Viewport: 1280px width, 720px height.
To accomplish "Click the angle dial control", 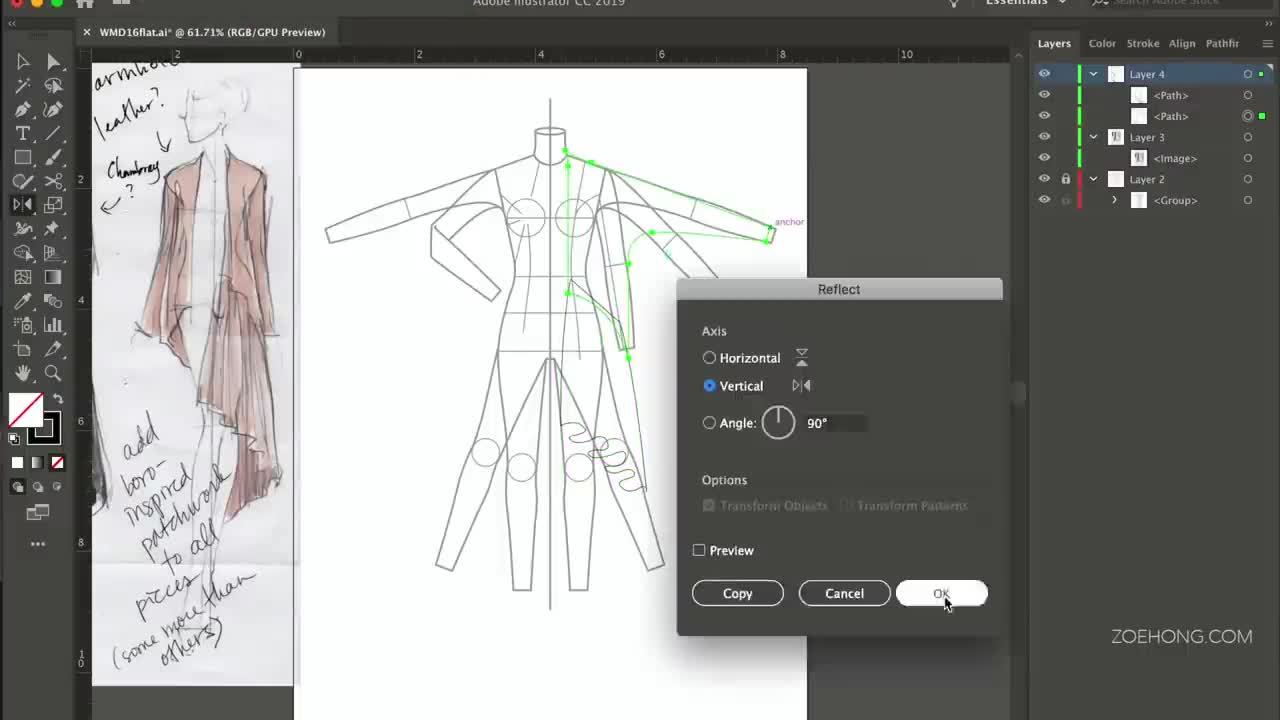I will click(x=778, y=423).
